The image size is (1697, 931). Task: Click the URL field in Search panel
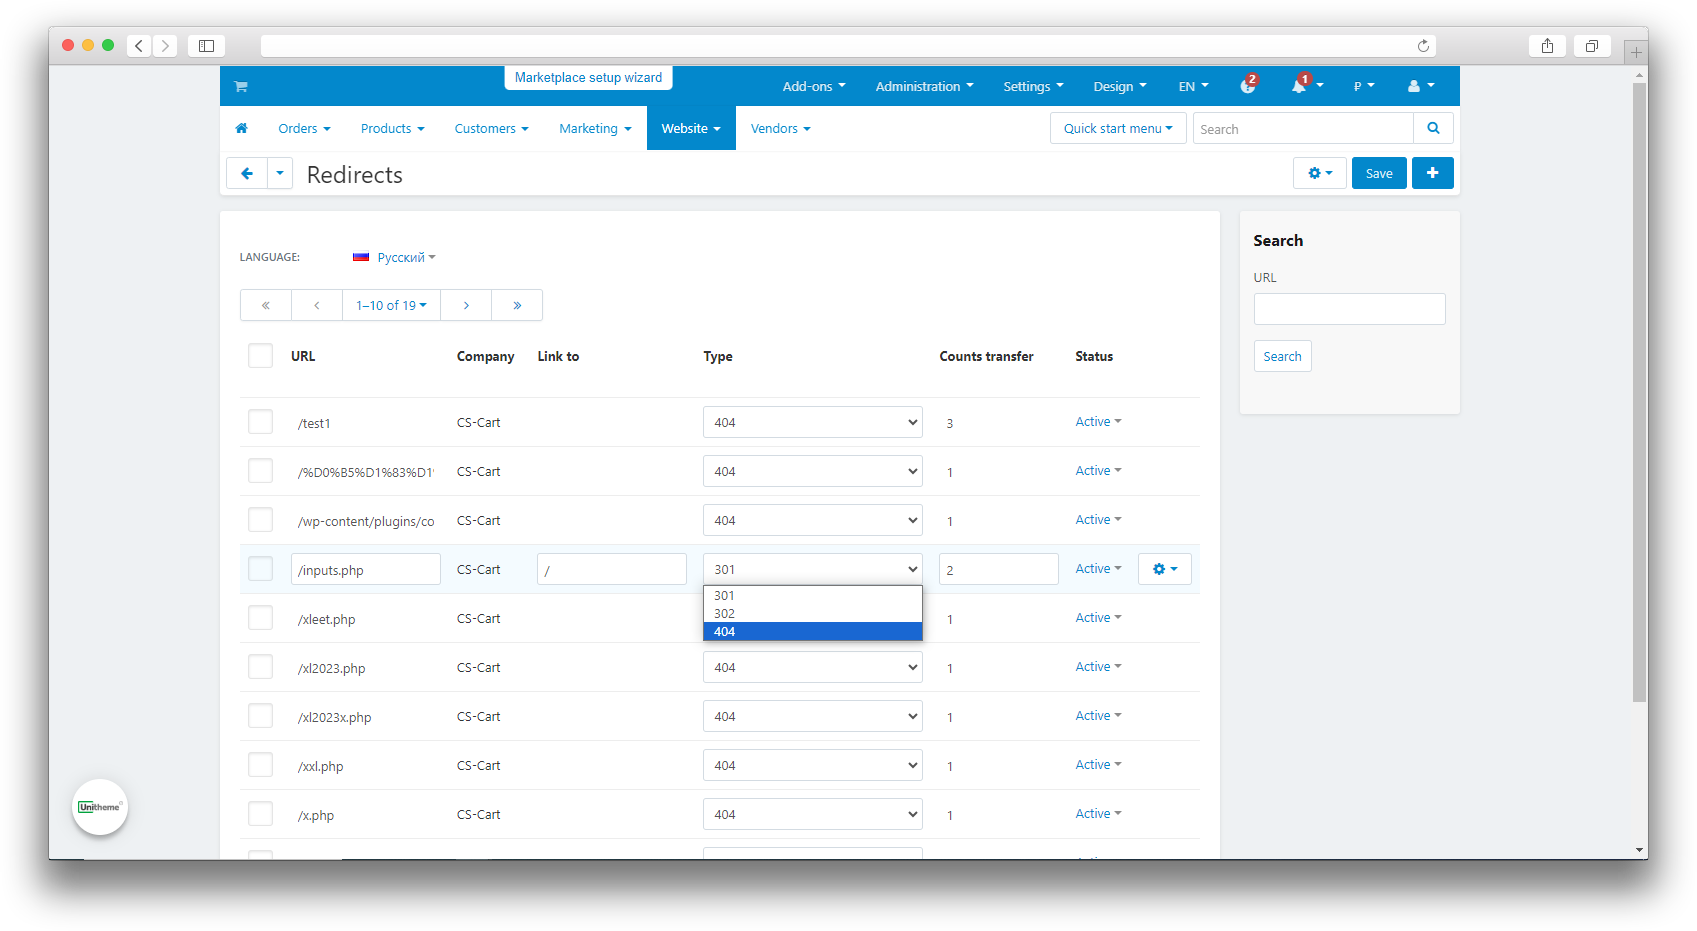(x=1349, y=310)
